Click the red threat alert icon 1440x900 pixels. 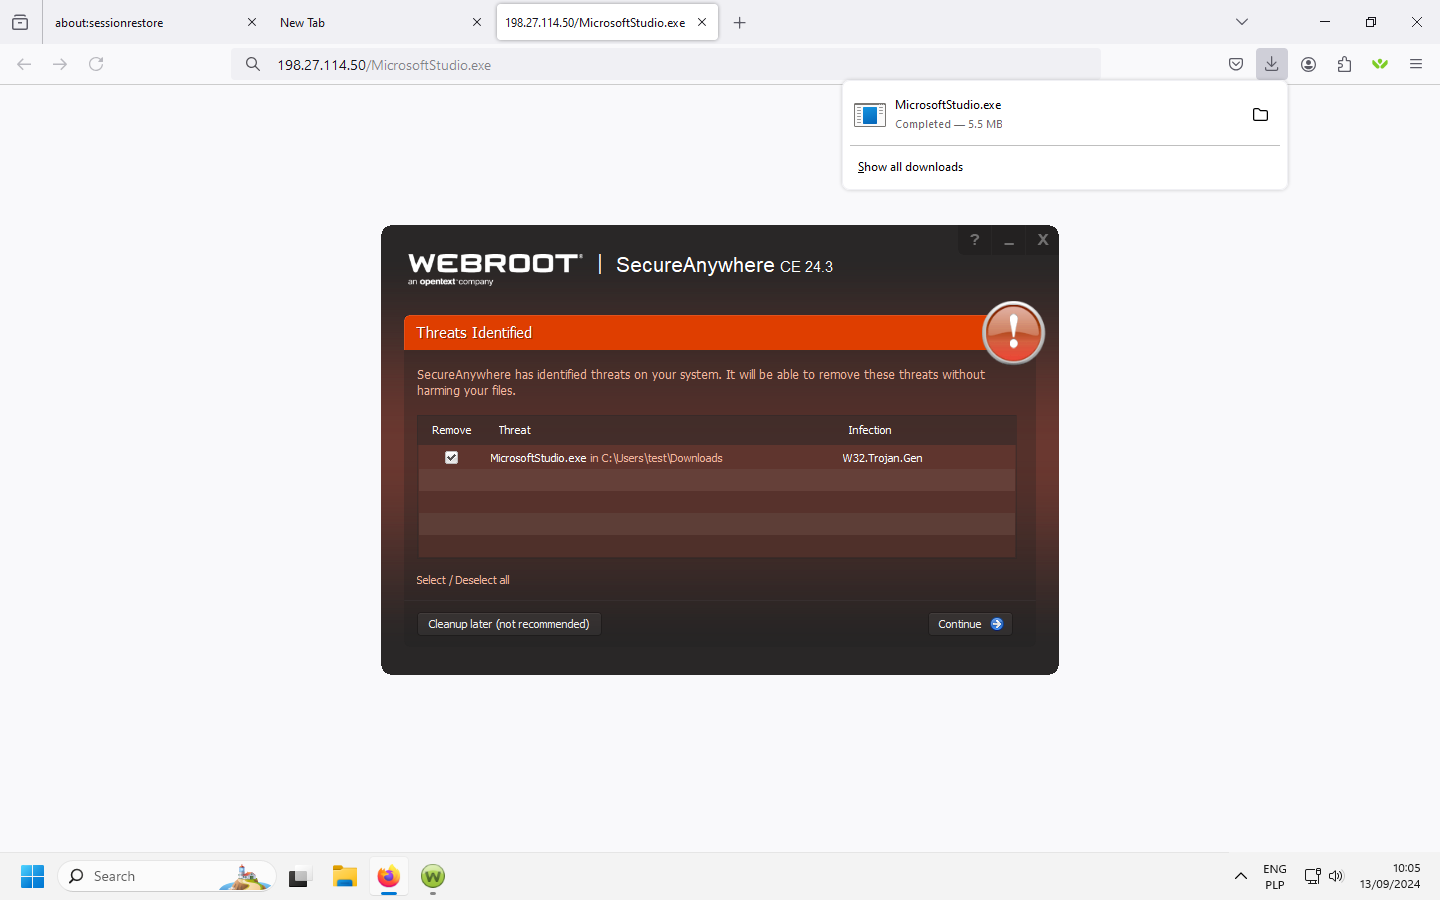1013,332
